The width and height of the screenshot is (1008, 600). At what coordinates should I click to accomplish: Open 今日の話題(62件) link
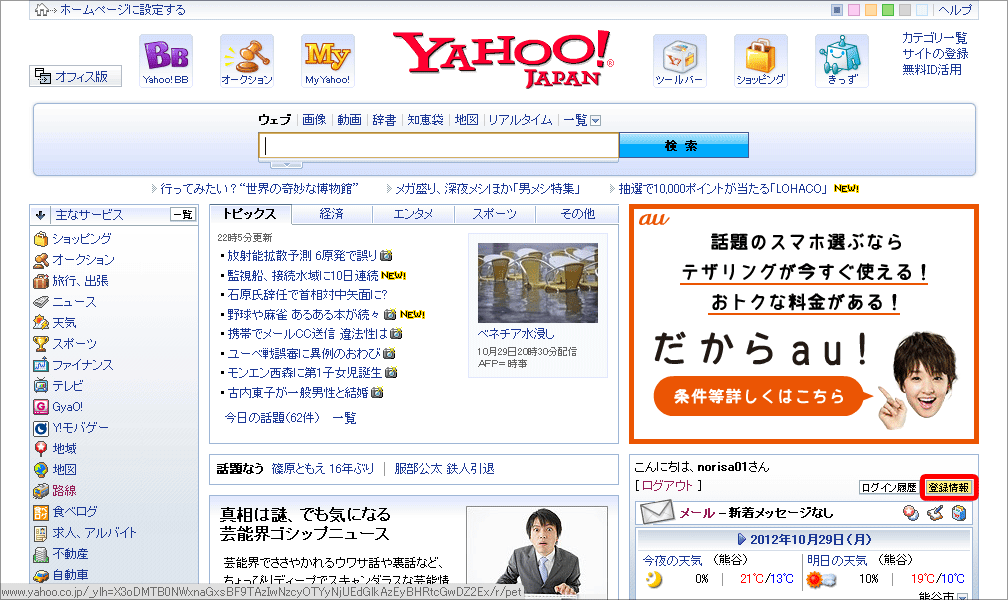pos(272,418)
